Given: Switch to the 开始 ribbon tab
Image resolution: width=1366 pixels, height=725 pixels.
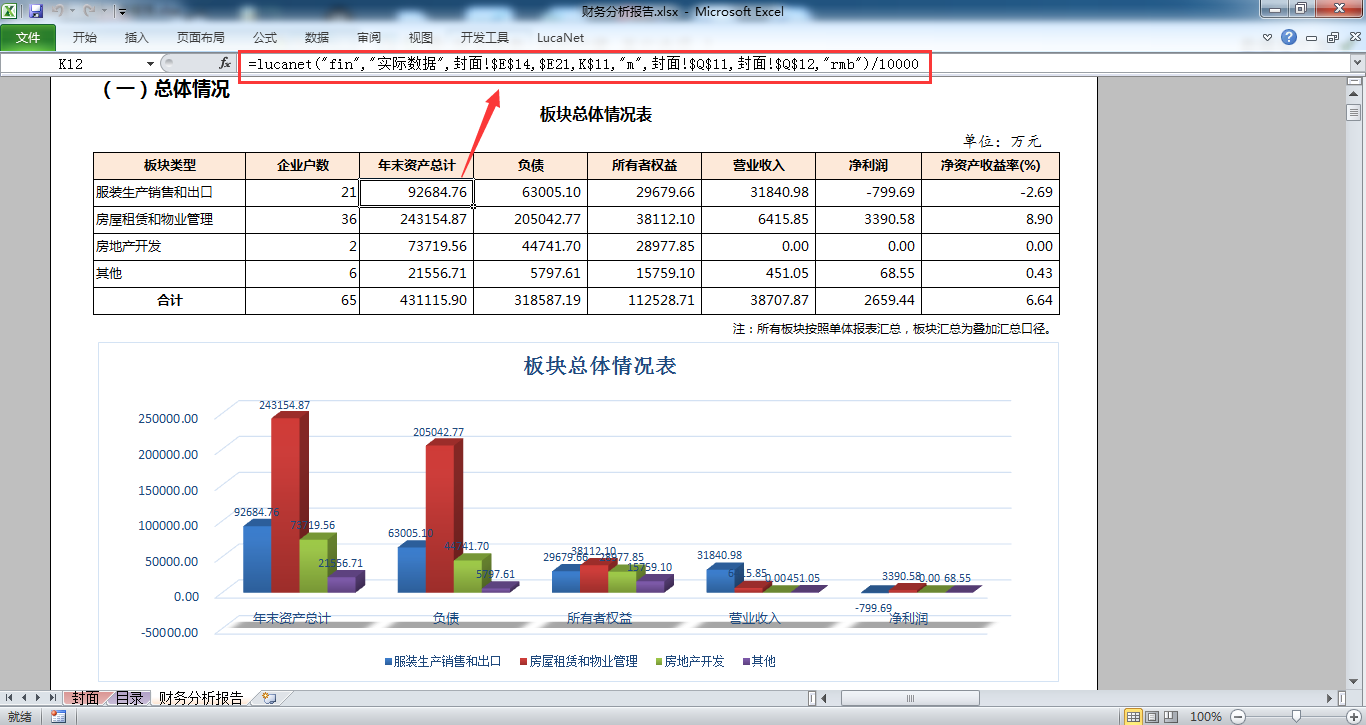Looking at the screenshot, I should click(x=85, y=38).
